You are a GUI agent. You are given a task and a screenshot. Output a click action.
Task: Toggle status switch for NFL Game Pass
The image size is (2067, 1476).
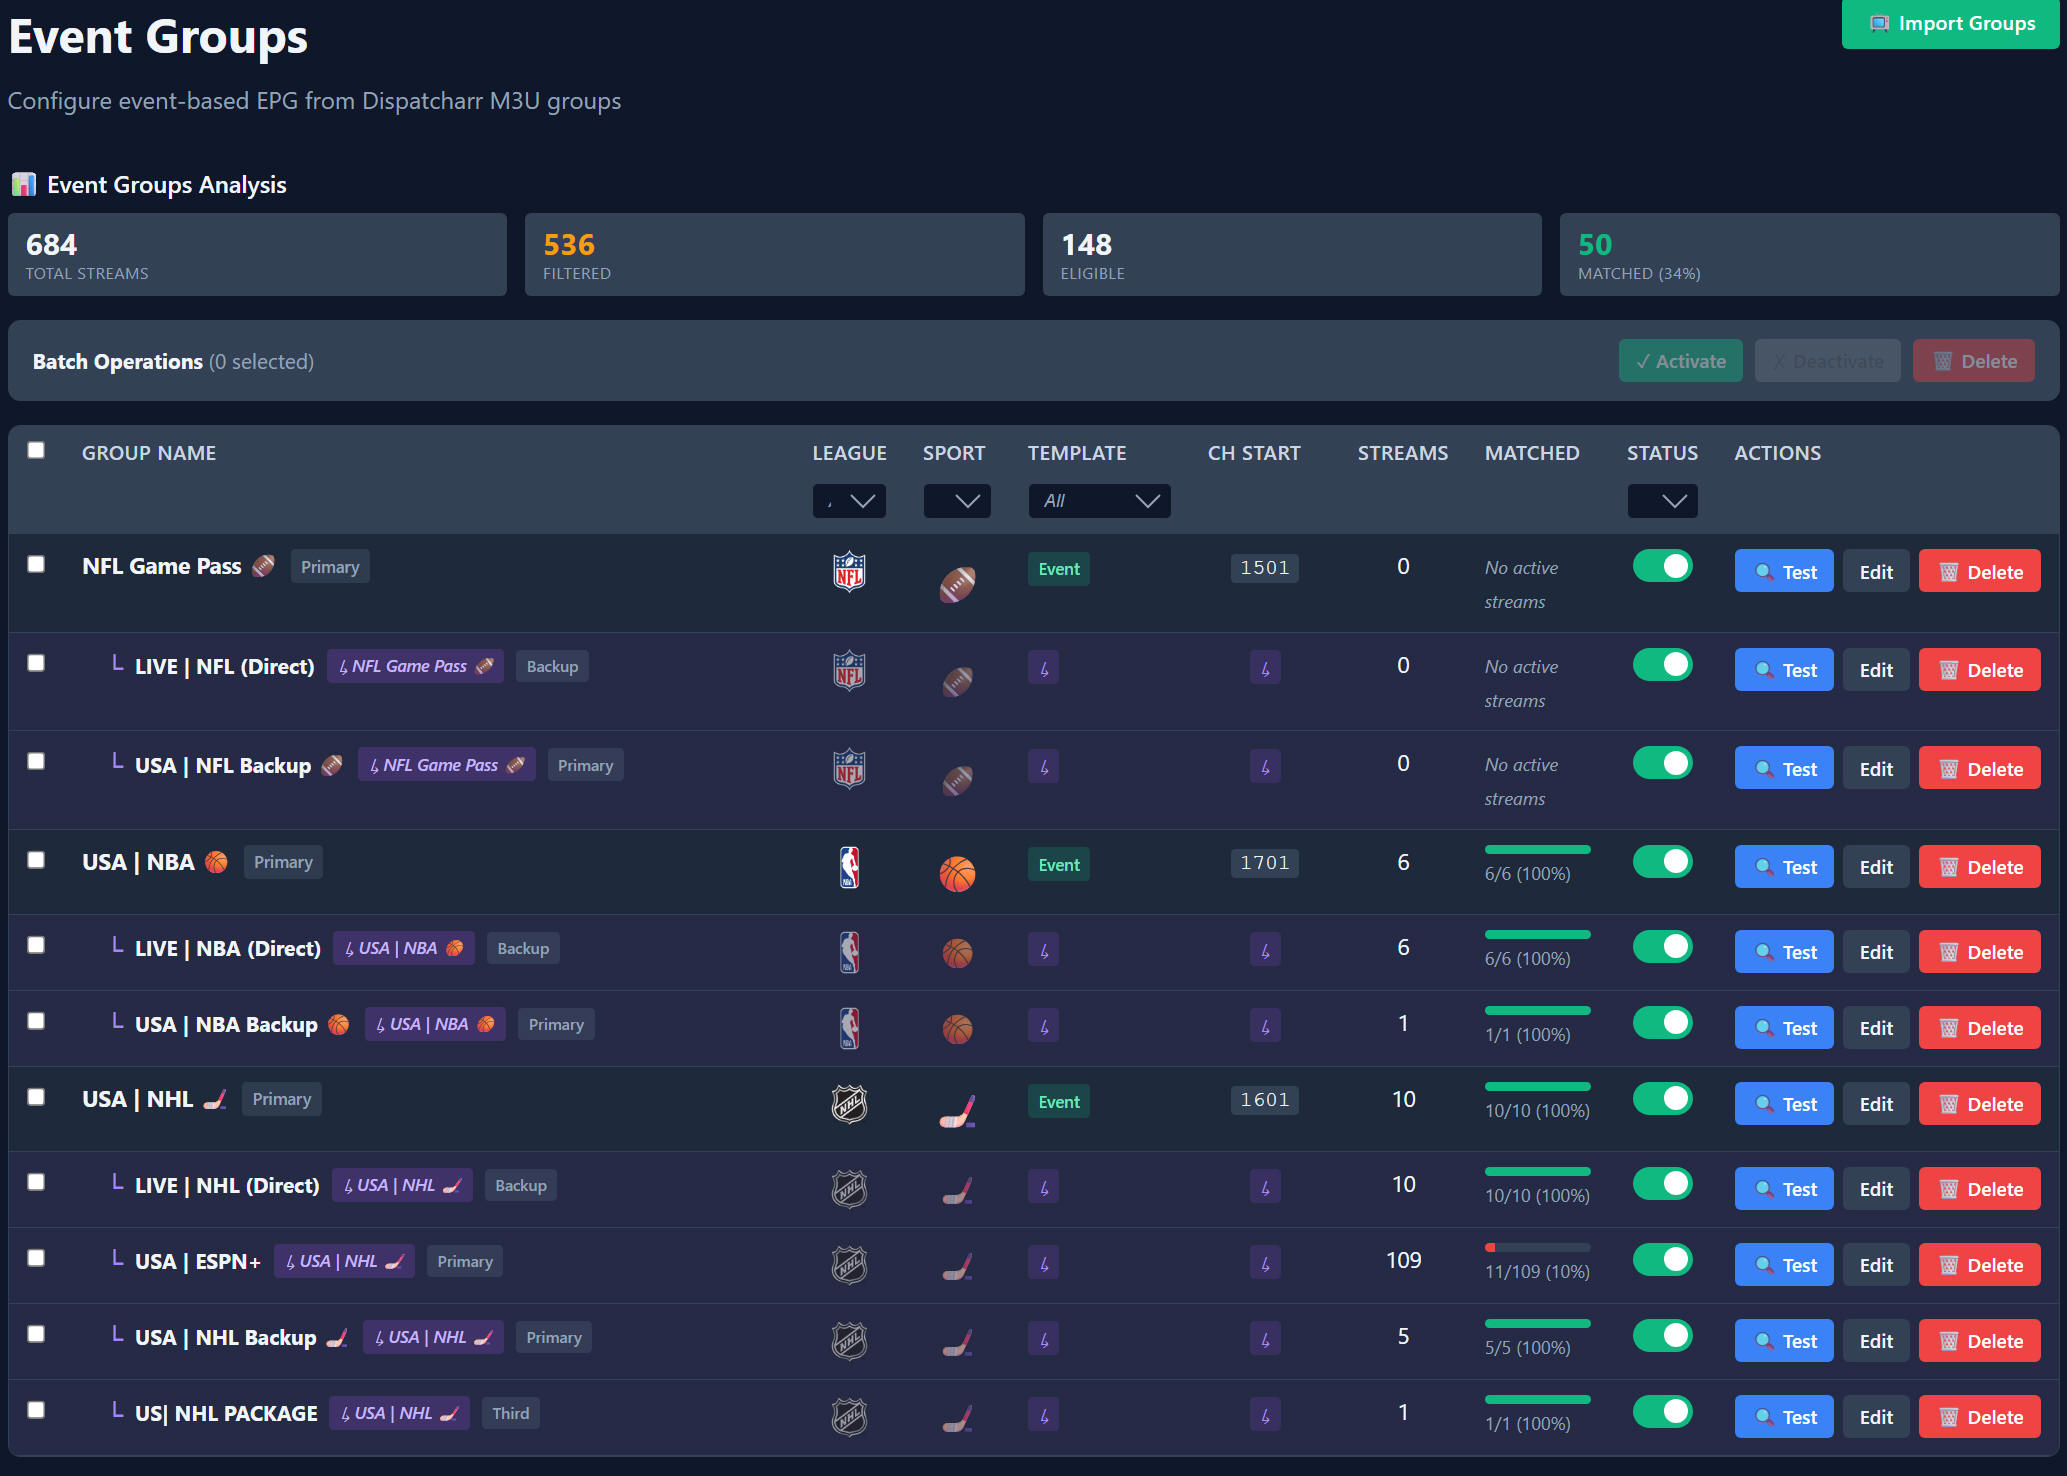(x=1662, y=566)
